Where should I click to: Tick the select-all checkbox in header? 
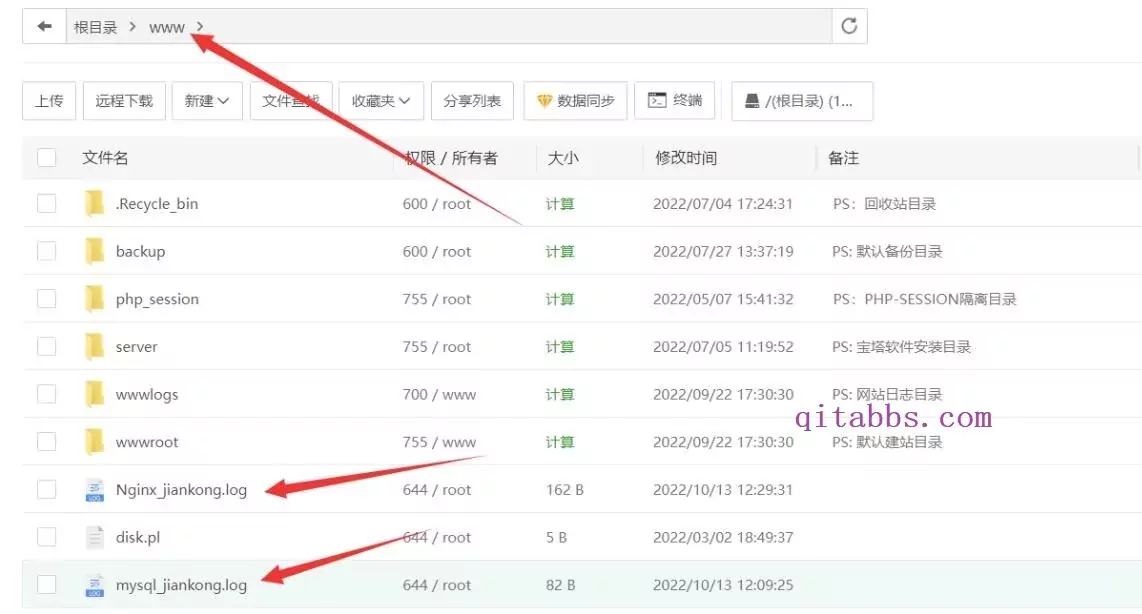[x=47, y=157]
